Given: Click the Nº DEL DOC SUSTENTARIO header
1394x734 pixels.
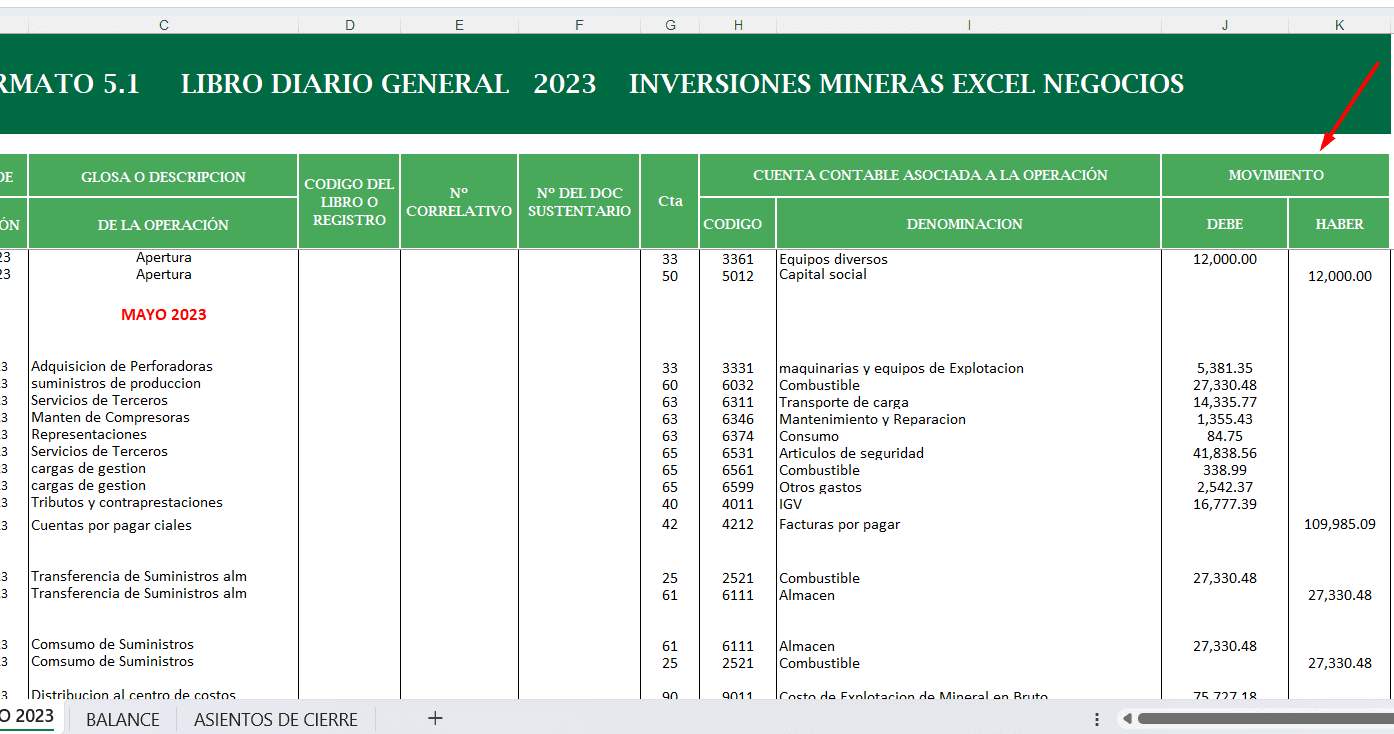Looking at the screenshot, I should coord(579,201).
